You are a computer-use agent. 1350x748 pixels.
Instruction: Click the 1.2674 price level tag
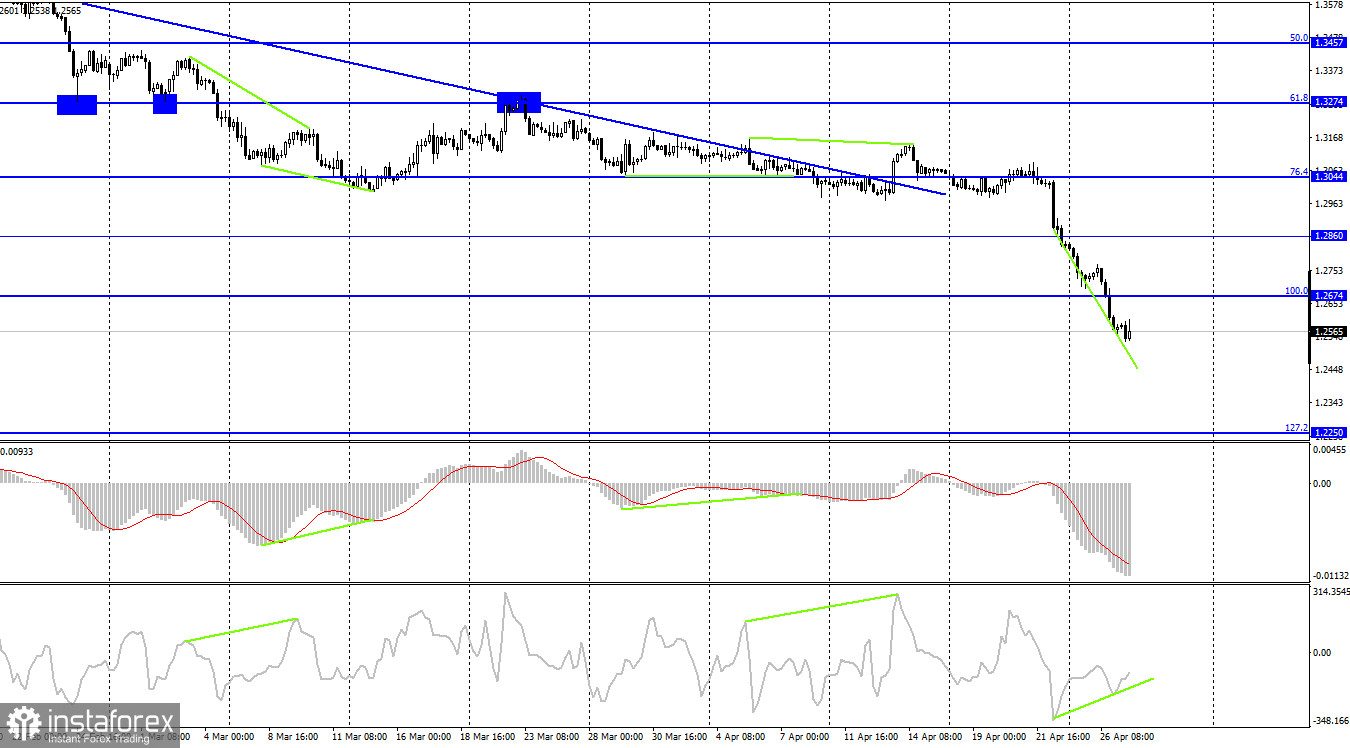[1329, 296]
